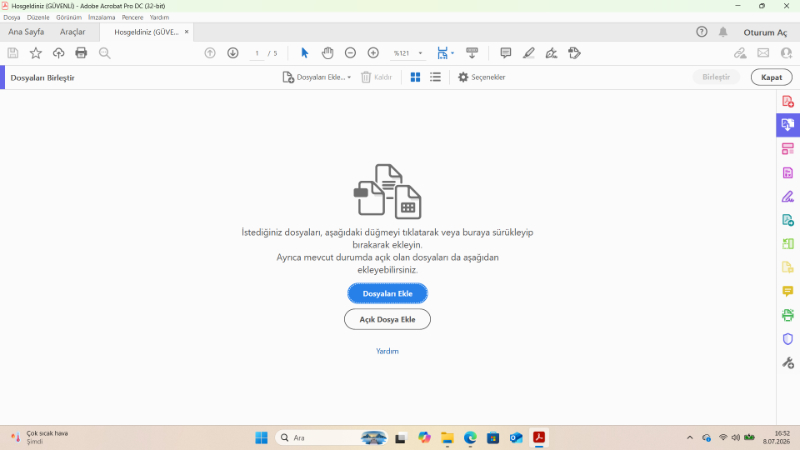
Task: Open Create PDF in right sidebar
Action: (x=788, y=102)
